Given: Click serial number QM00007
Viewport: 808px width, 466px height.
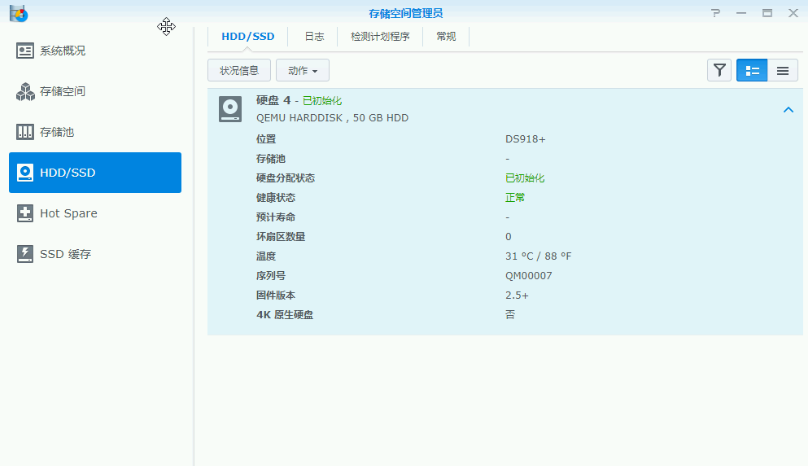Looking at the screenshot, I should point(528,276).
